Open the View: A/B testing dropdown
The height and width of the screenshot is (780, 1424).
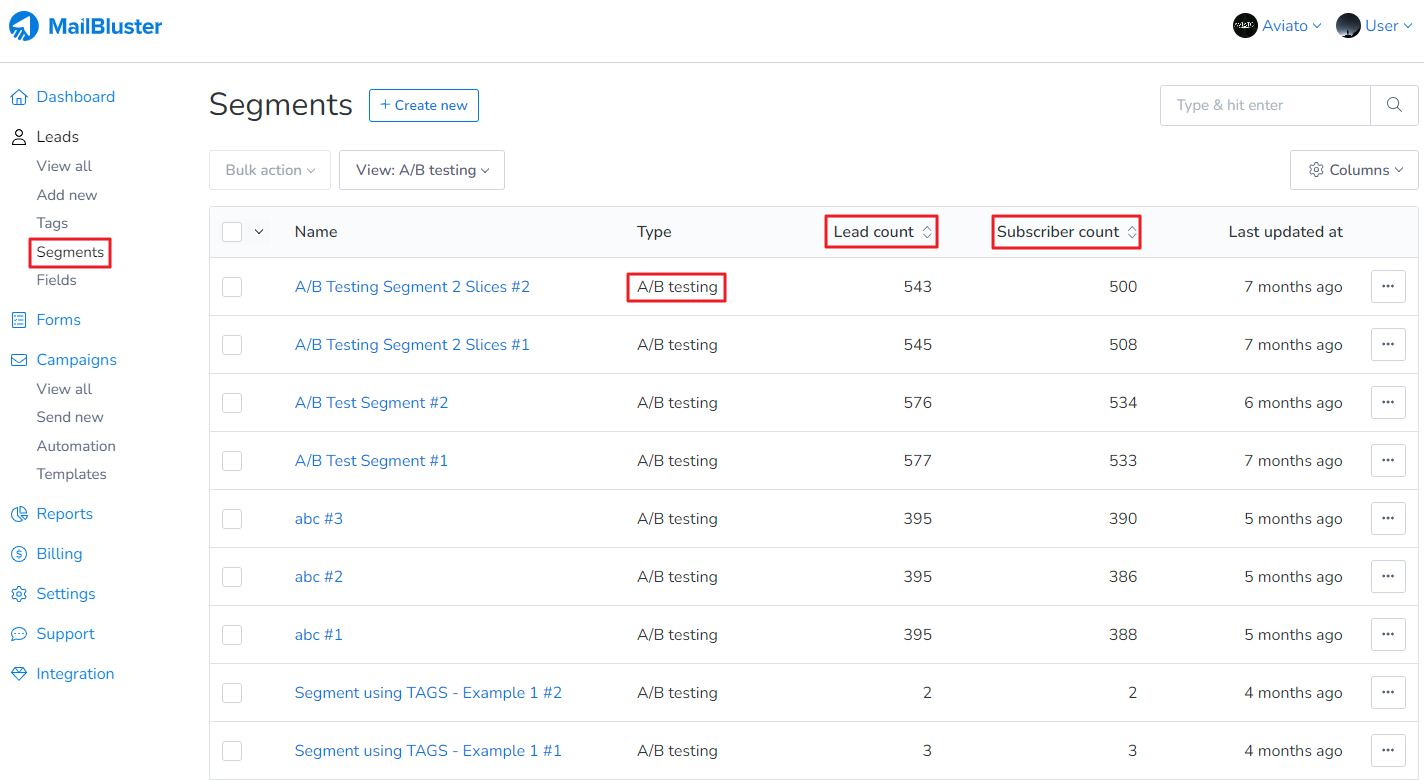click(421, 170)
